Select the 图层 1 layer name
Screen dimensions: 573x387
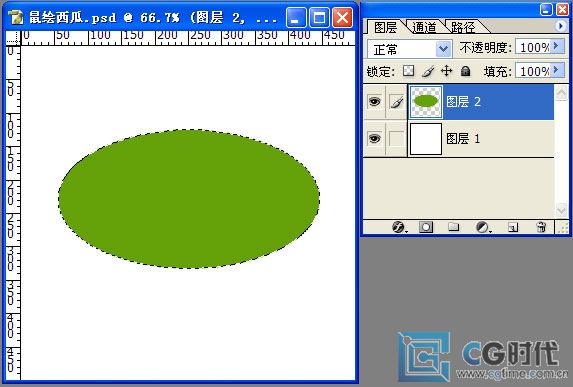tap(463, 139)
